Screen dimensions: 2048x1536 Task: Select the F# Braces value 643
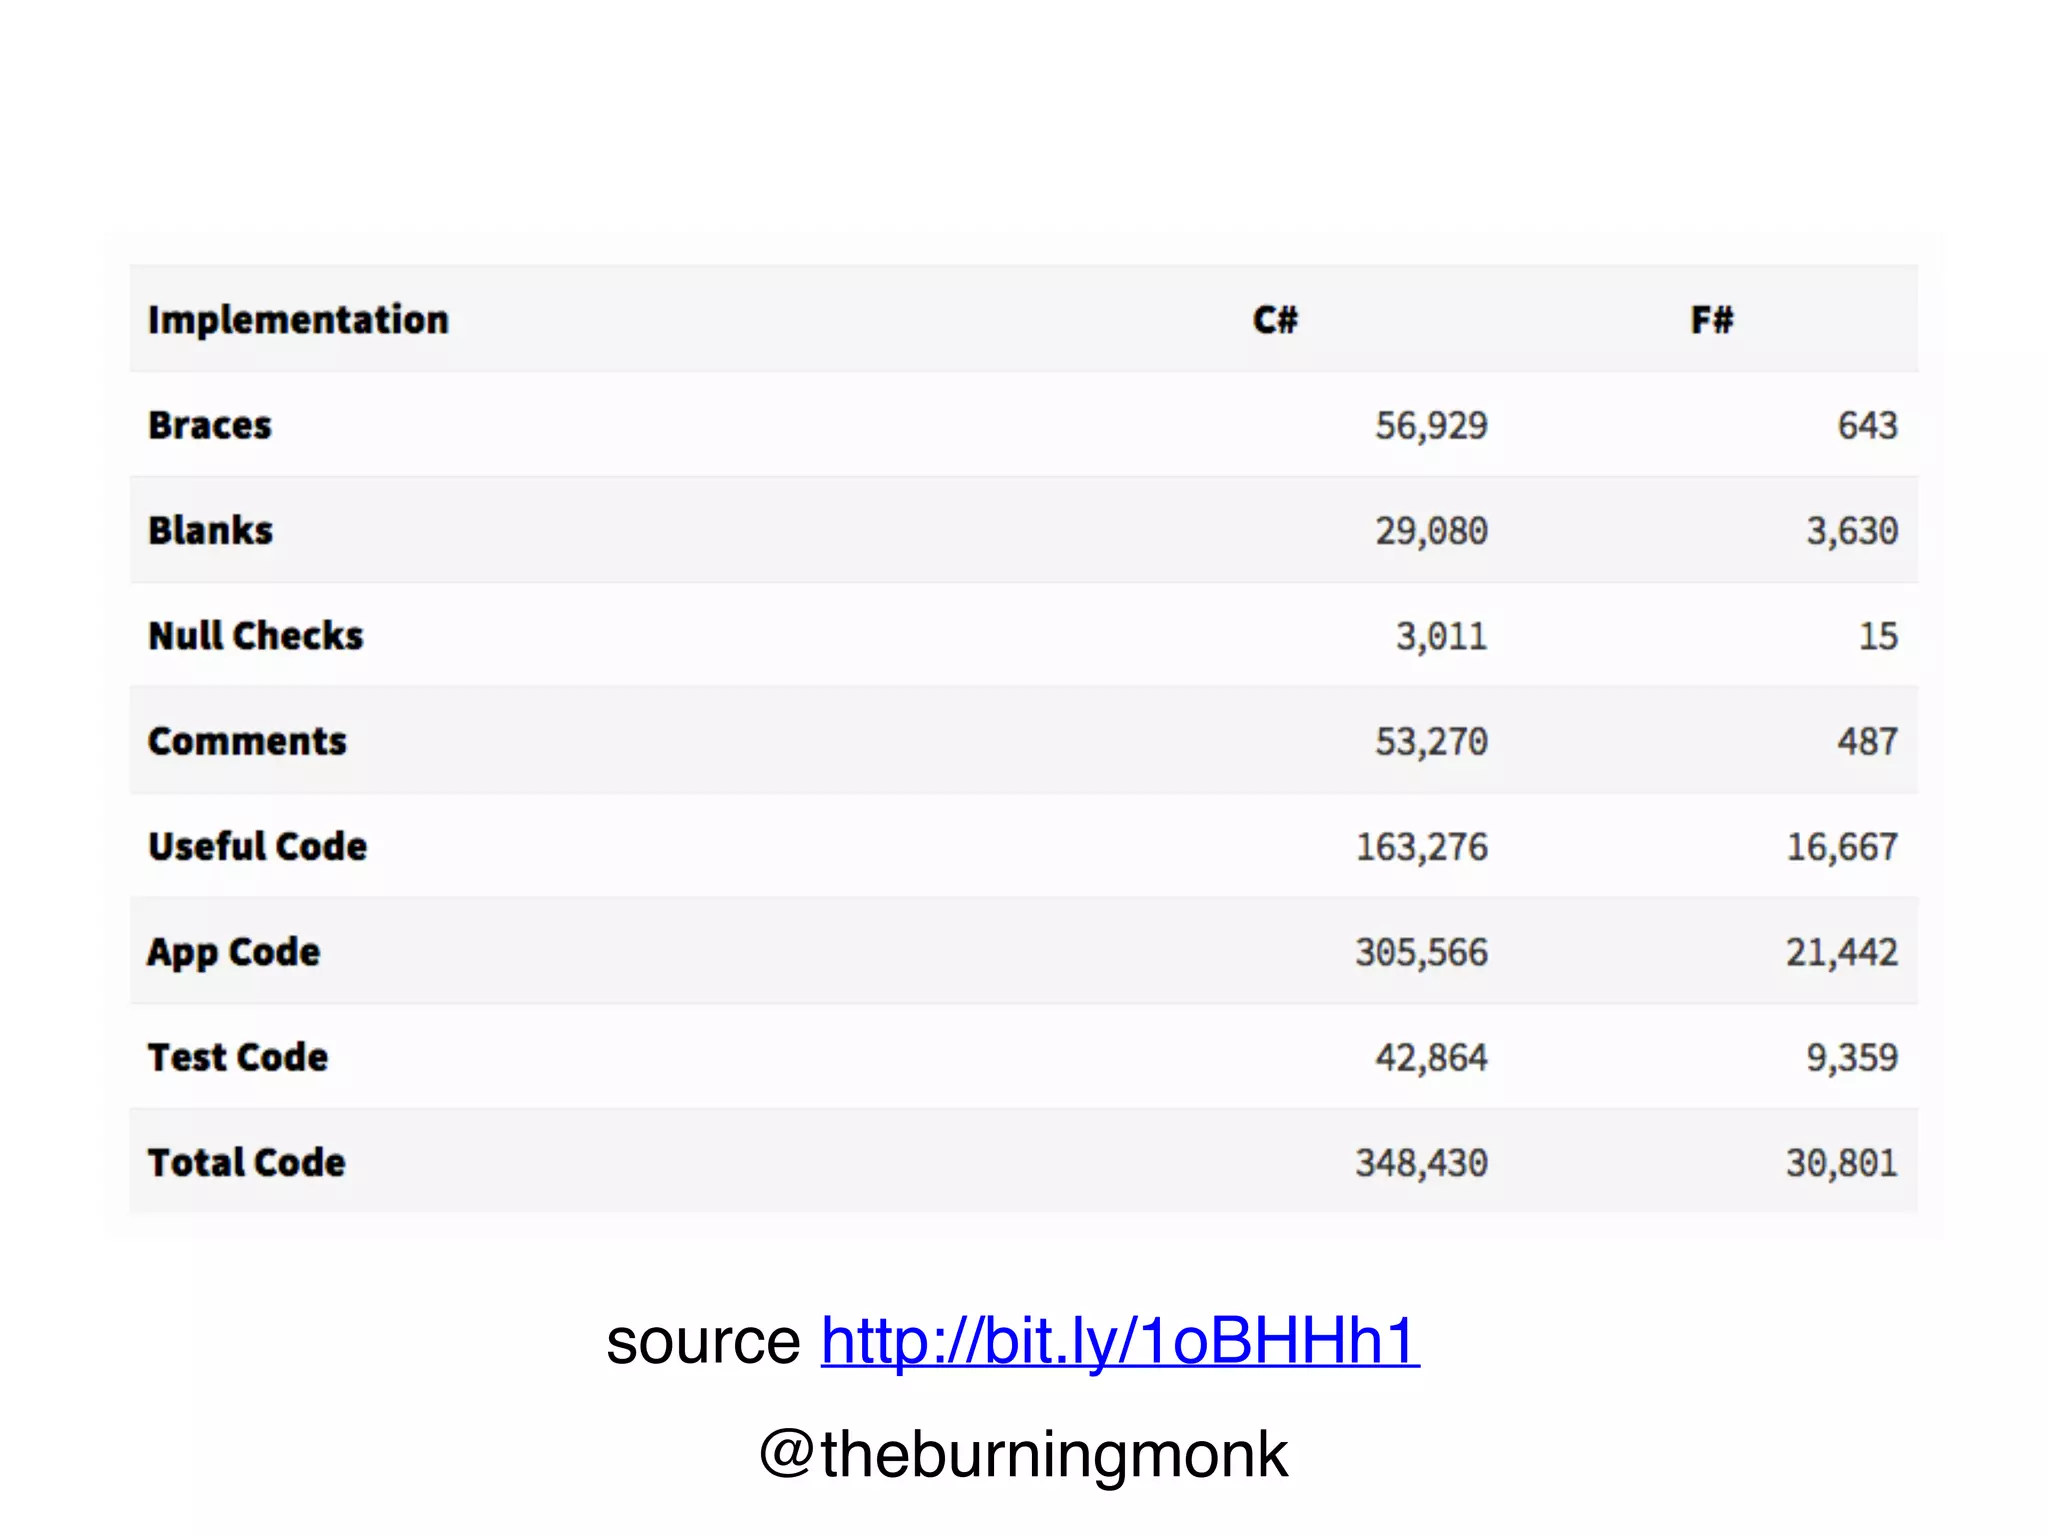pos(1867,426)
